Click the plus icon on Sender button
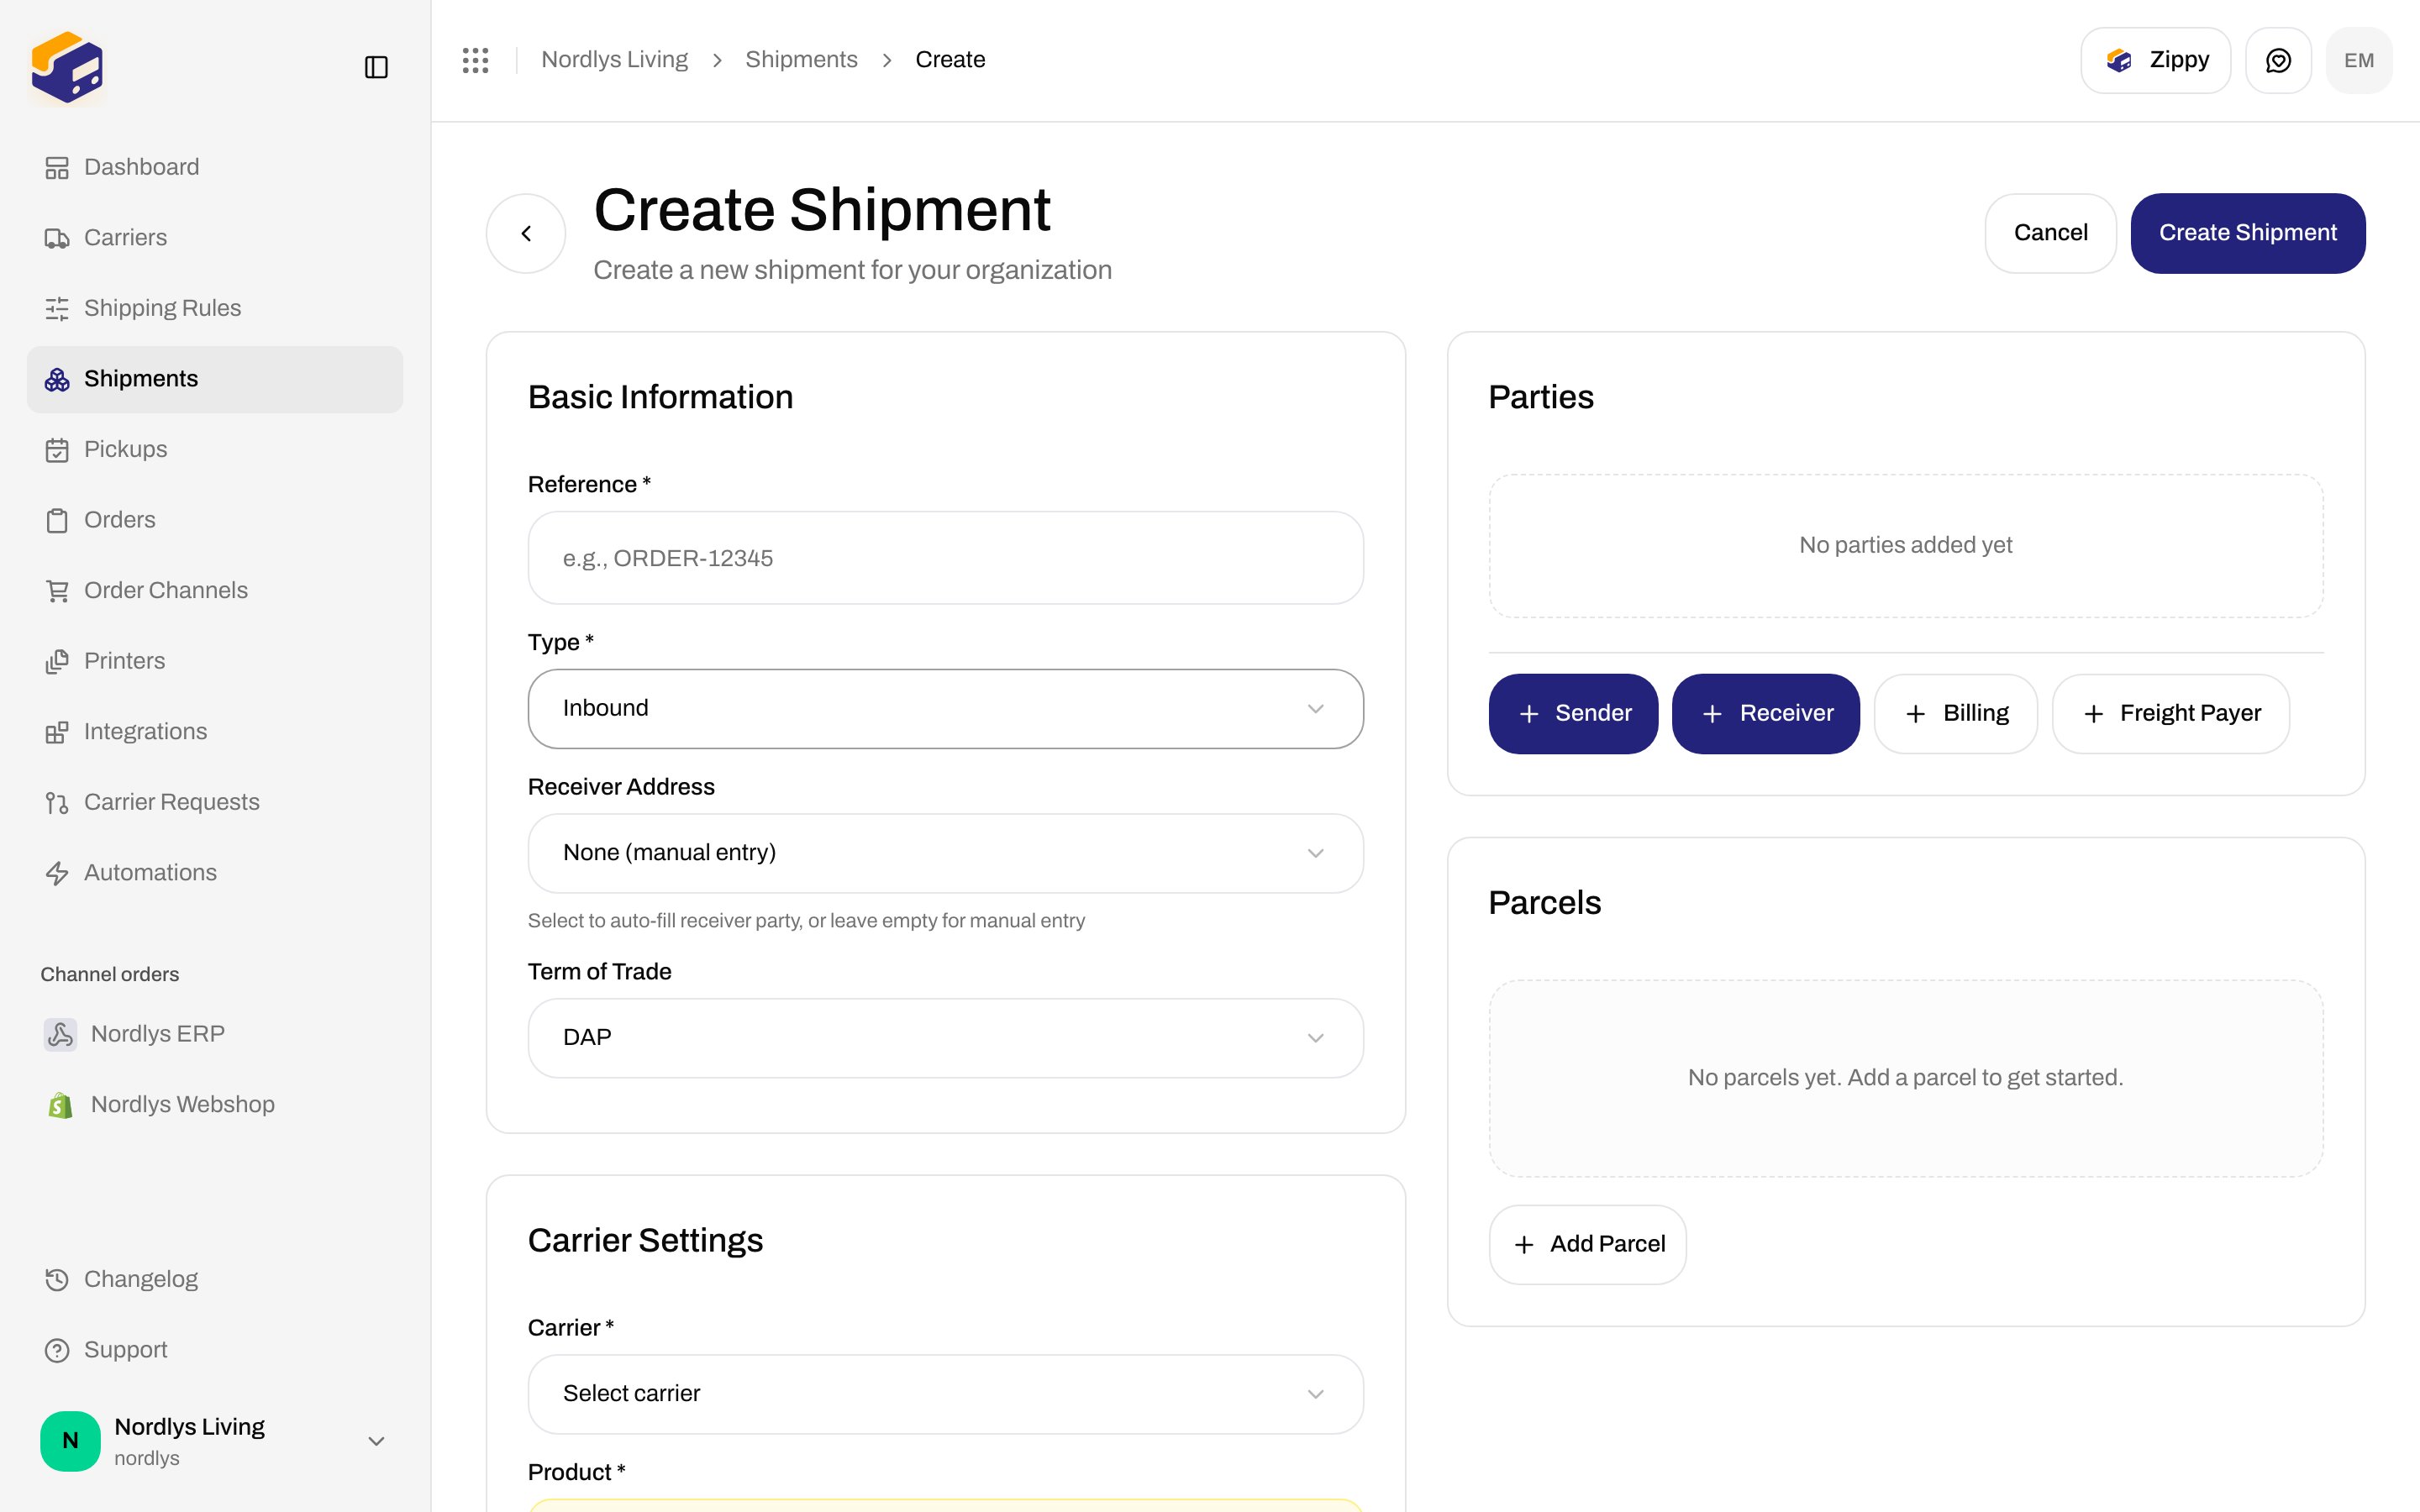 click(x=1528, y=714)
